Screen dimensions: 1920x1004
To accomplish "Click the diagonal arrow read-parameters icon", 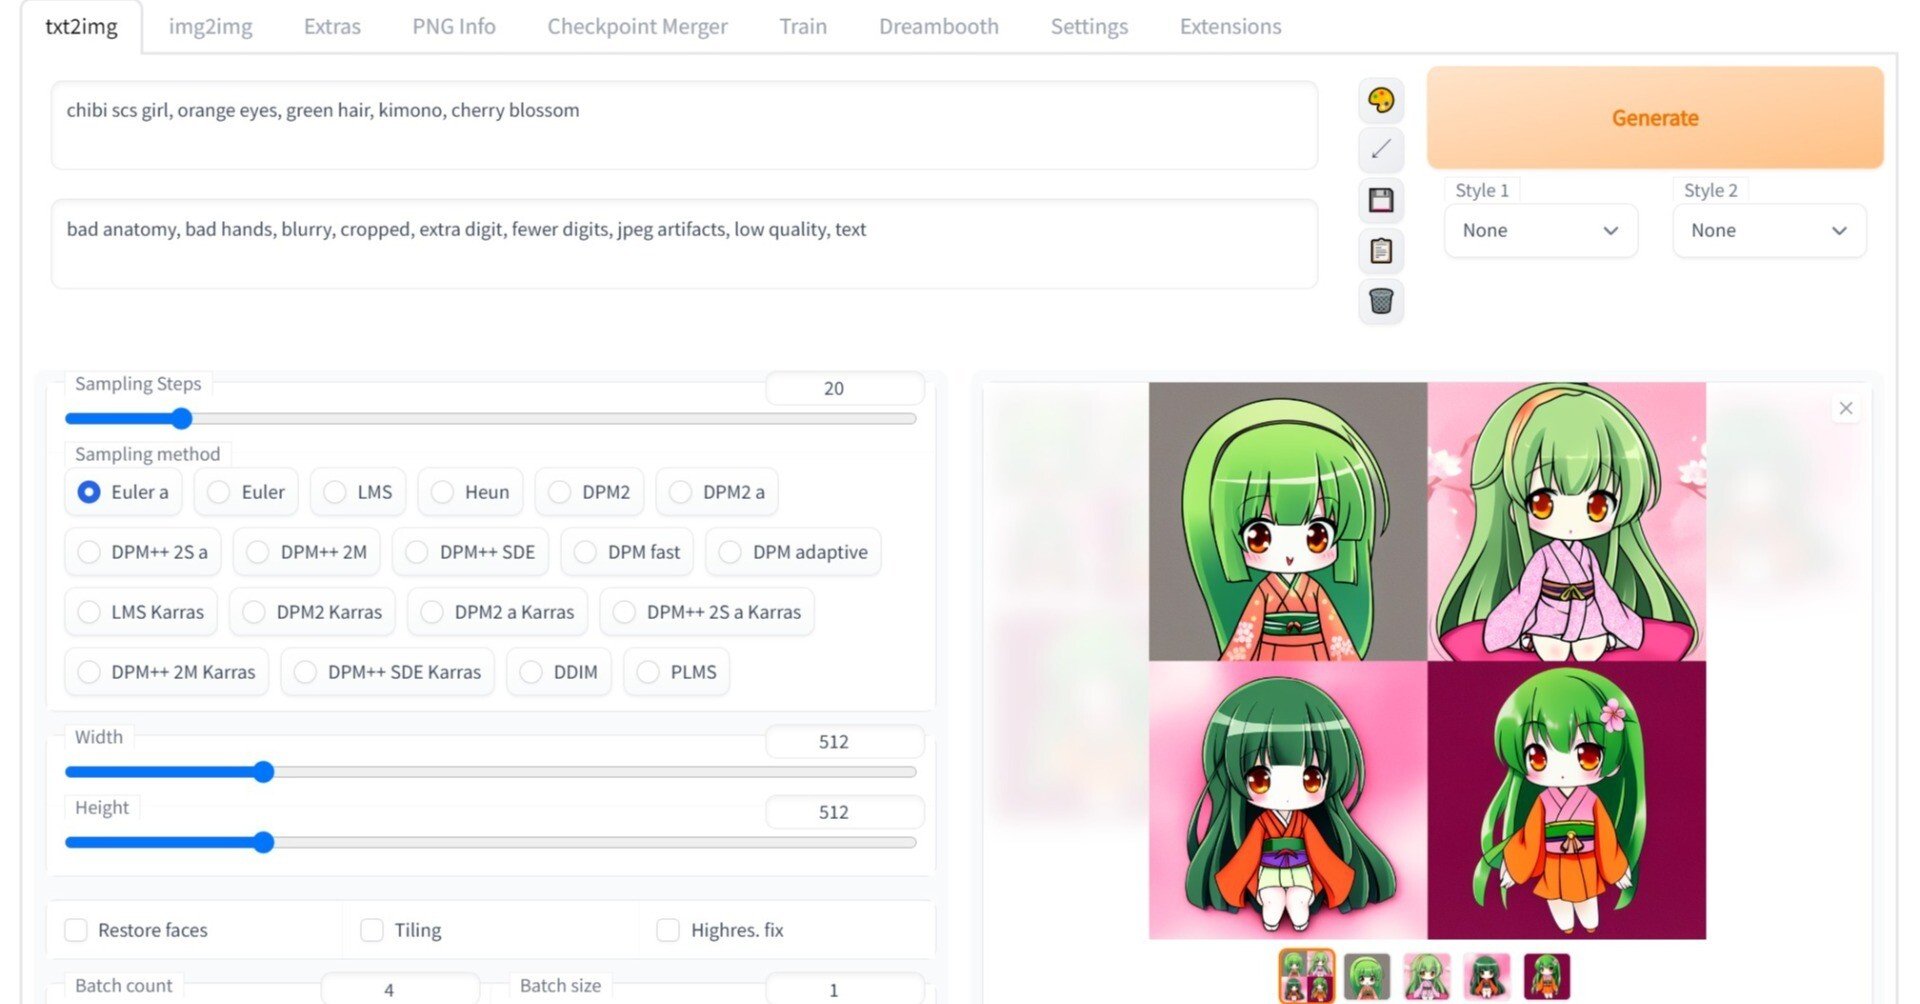I will (x=1381, y=150).
